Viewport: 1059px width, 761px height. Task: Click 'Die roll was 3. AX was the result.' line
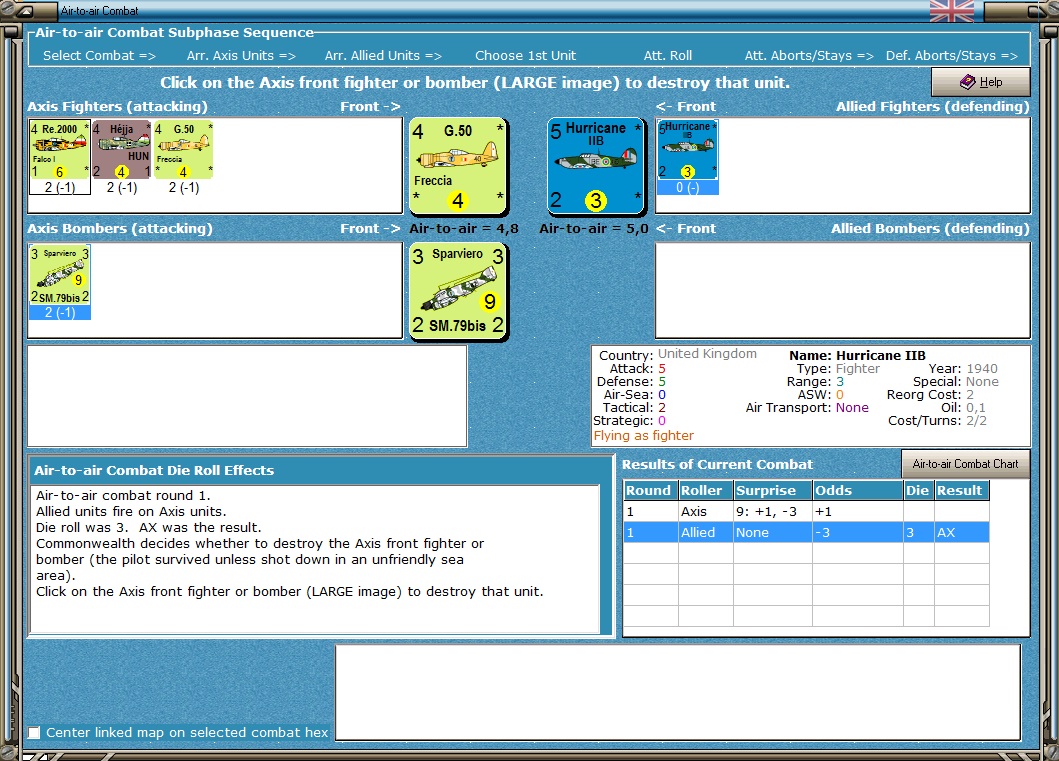(x=149, y=527)
